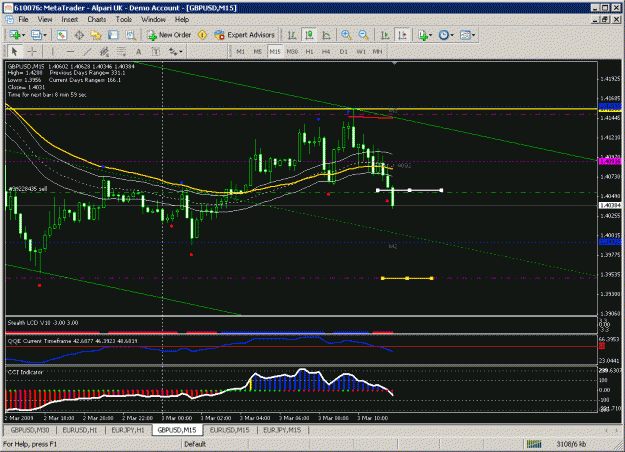The width and height of the screenshot is (625, 452).
Task: Select the text label tool
Action: 156,51
